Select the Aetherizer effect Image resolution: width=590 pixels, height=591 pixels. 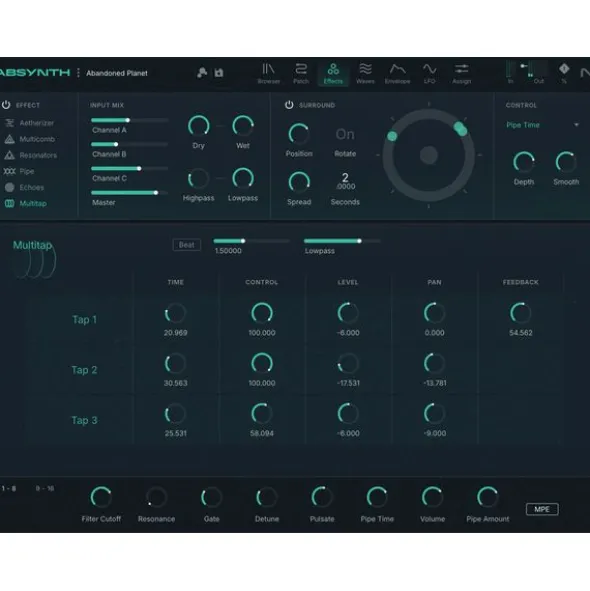coord(29,123)
